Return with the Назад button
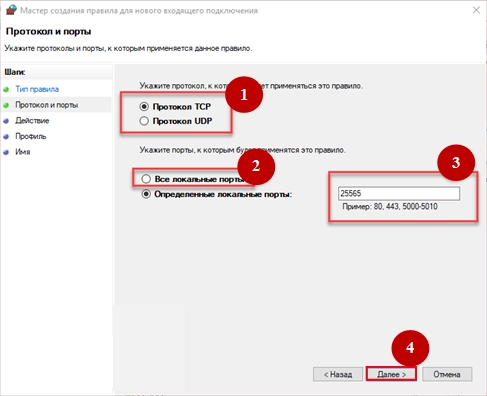This screenshot has height=396, width=487. (338, 374)
